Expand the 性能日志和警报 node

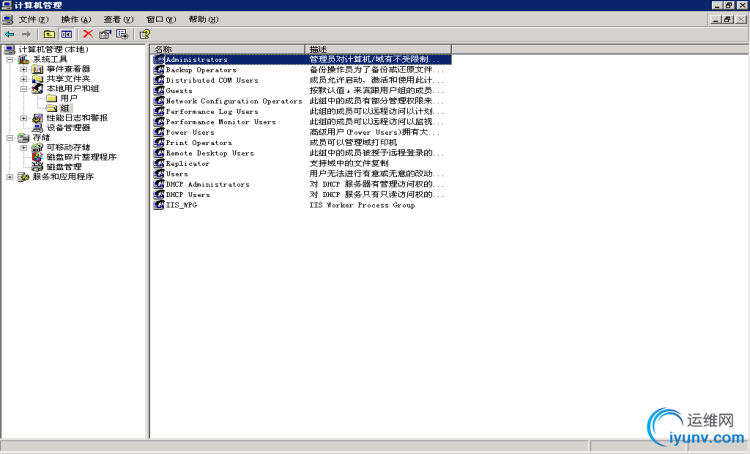tap(23, 118)
